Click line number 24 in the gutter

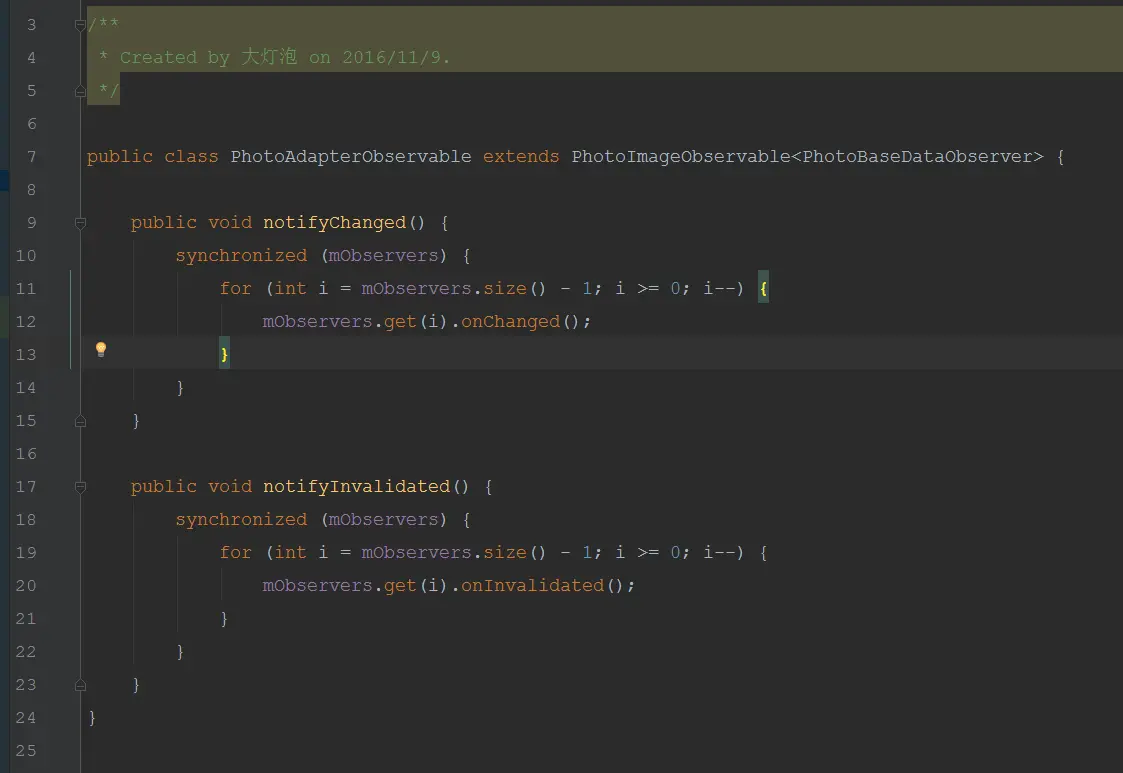[x=26, y=717]
